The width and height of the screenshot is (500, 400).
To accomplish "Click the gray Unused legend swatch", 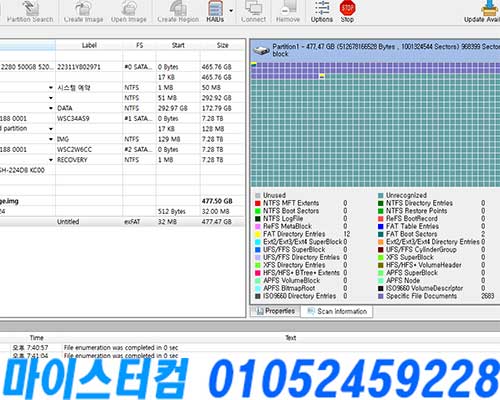I will [258, 195].
